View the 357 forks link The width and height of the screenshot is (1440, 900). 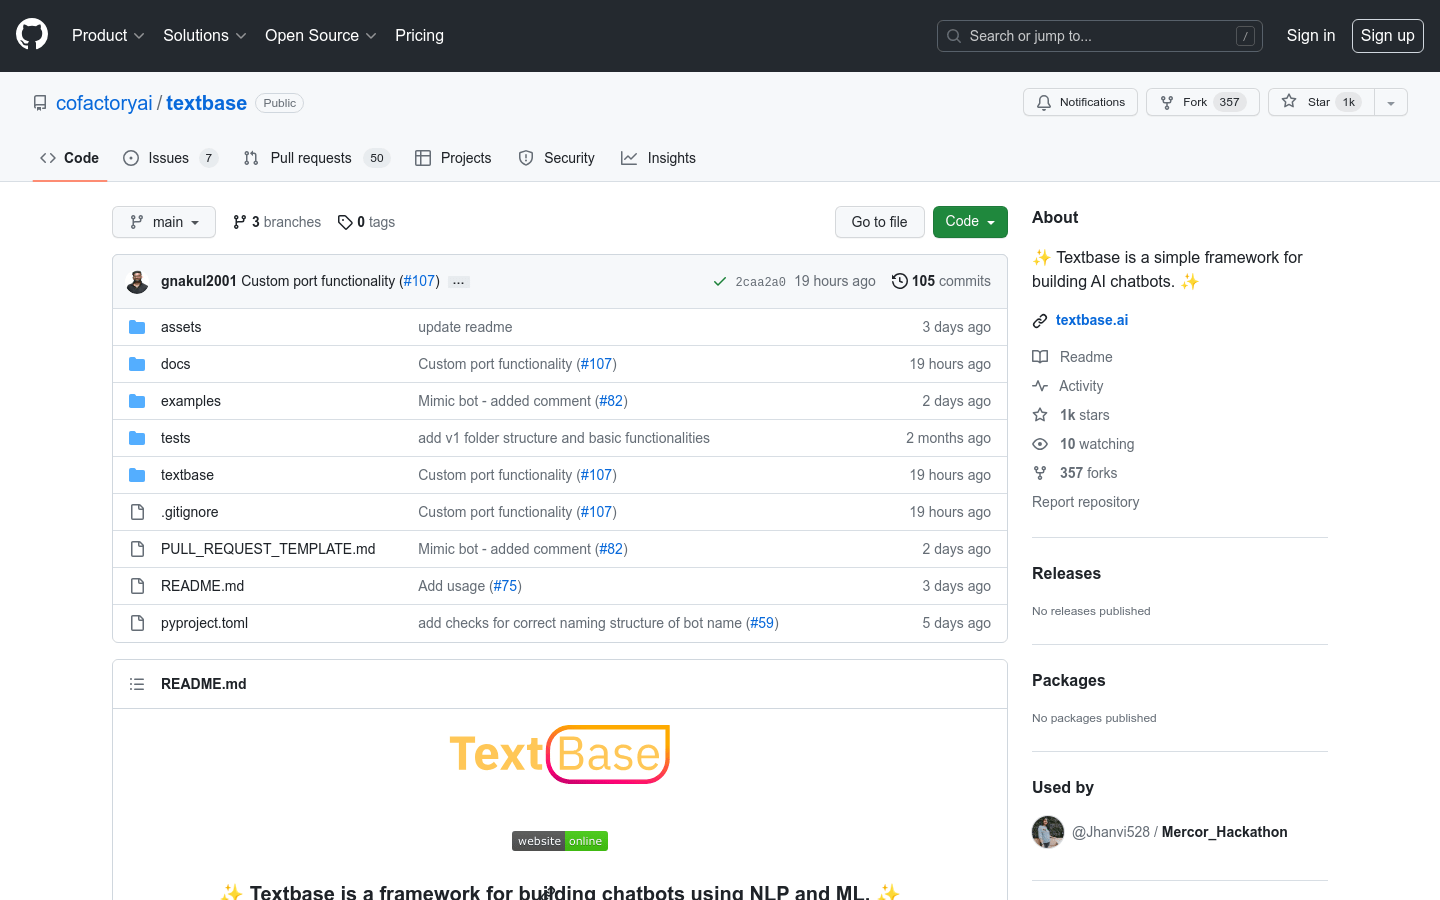pos(1075,473)
